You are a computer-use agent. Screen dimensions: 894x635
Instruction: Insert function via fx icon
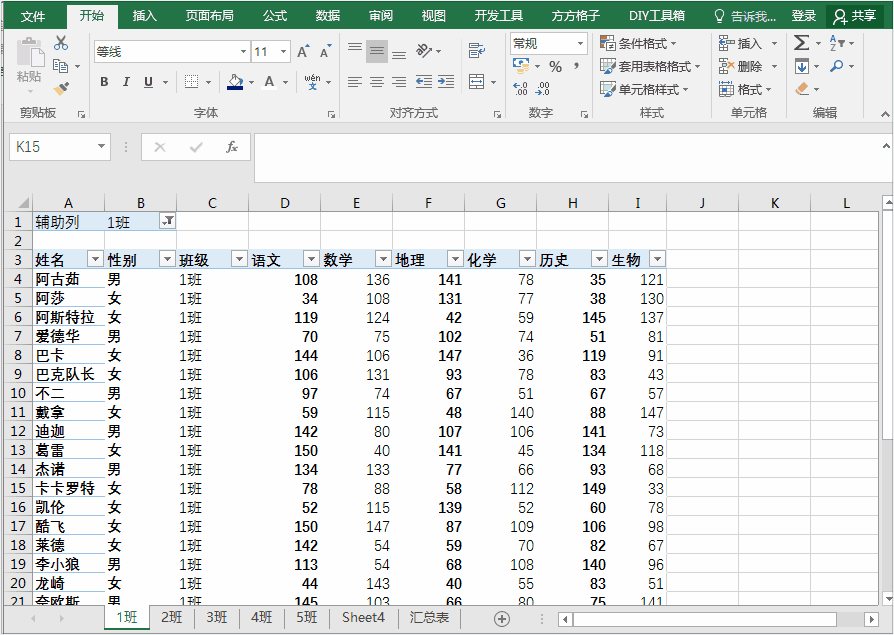pyautogui.click(x=231, y=147)
